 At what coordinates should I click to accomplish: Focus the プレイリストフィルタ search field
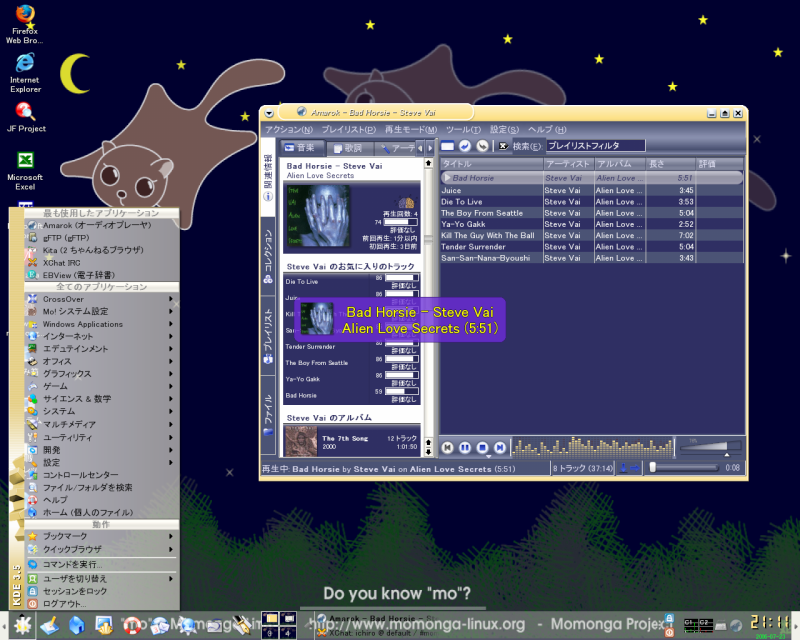click(595, 146)
